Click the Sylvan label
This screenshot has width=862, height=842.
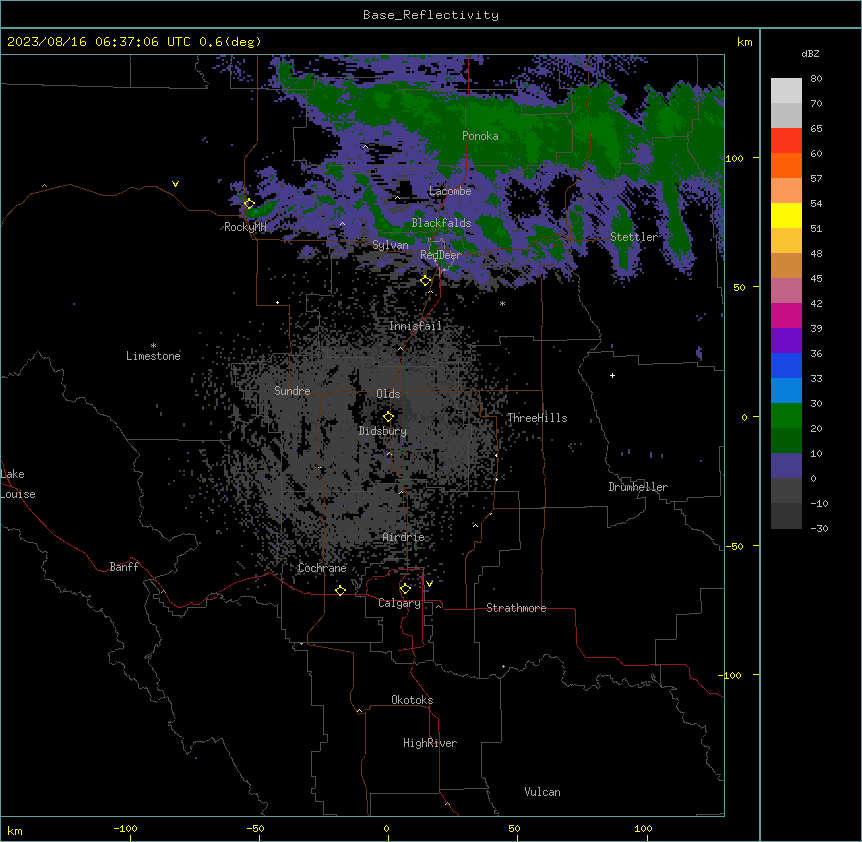[x=390, y=245]
